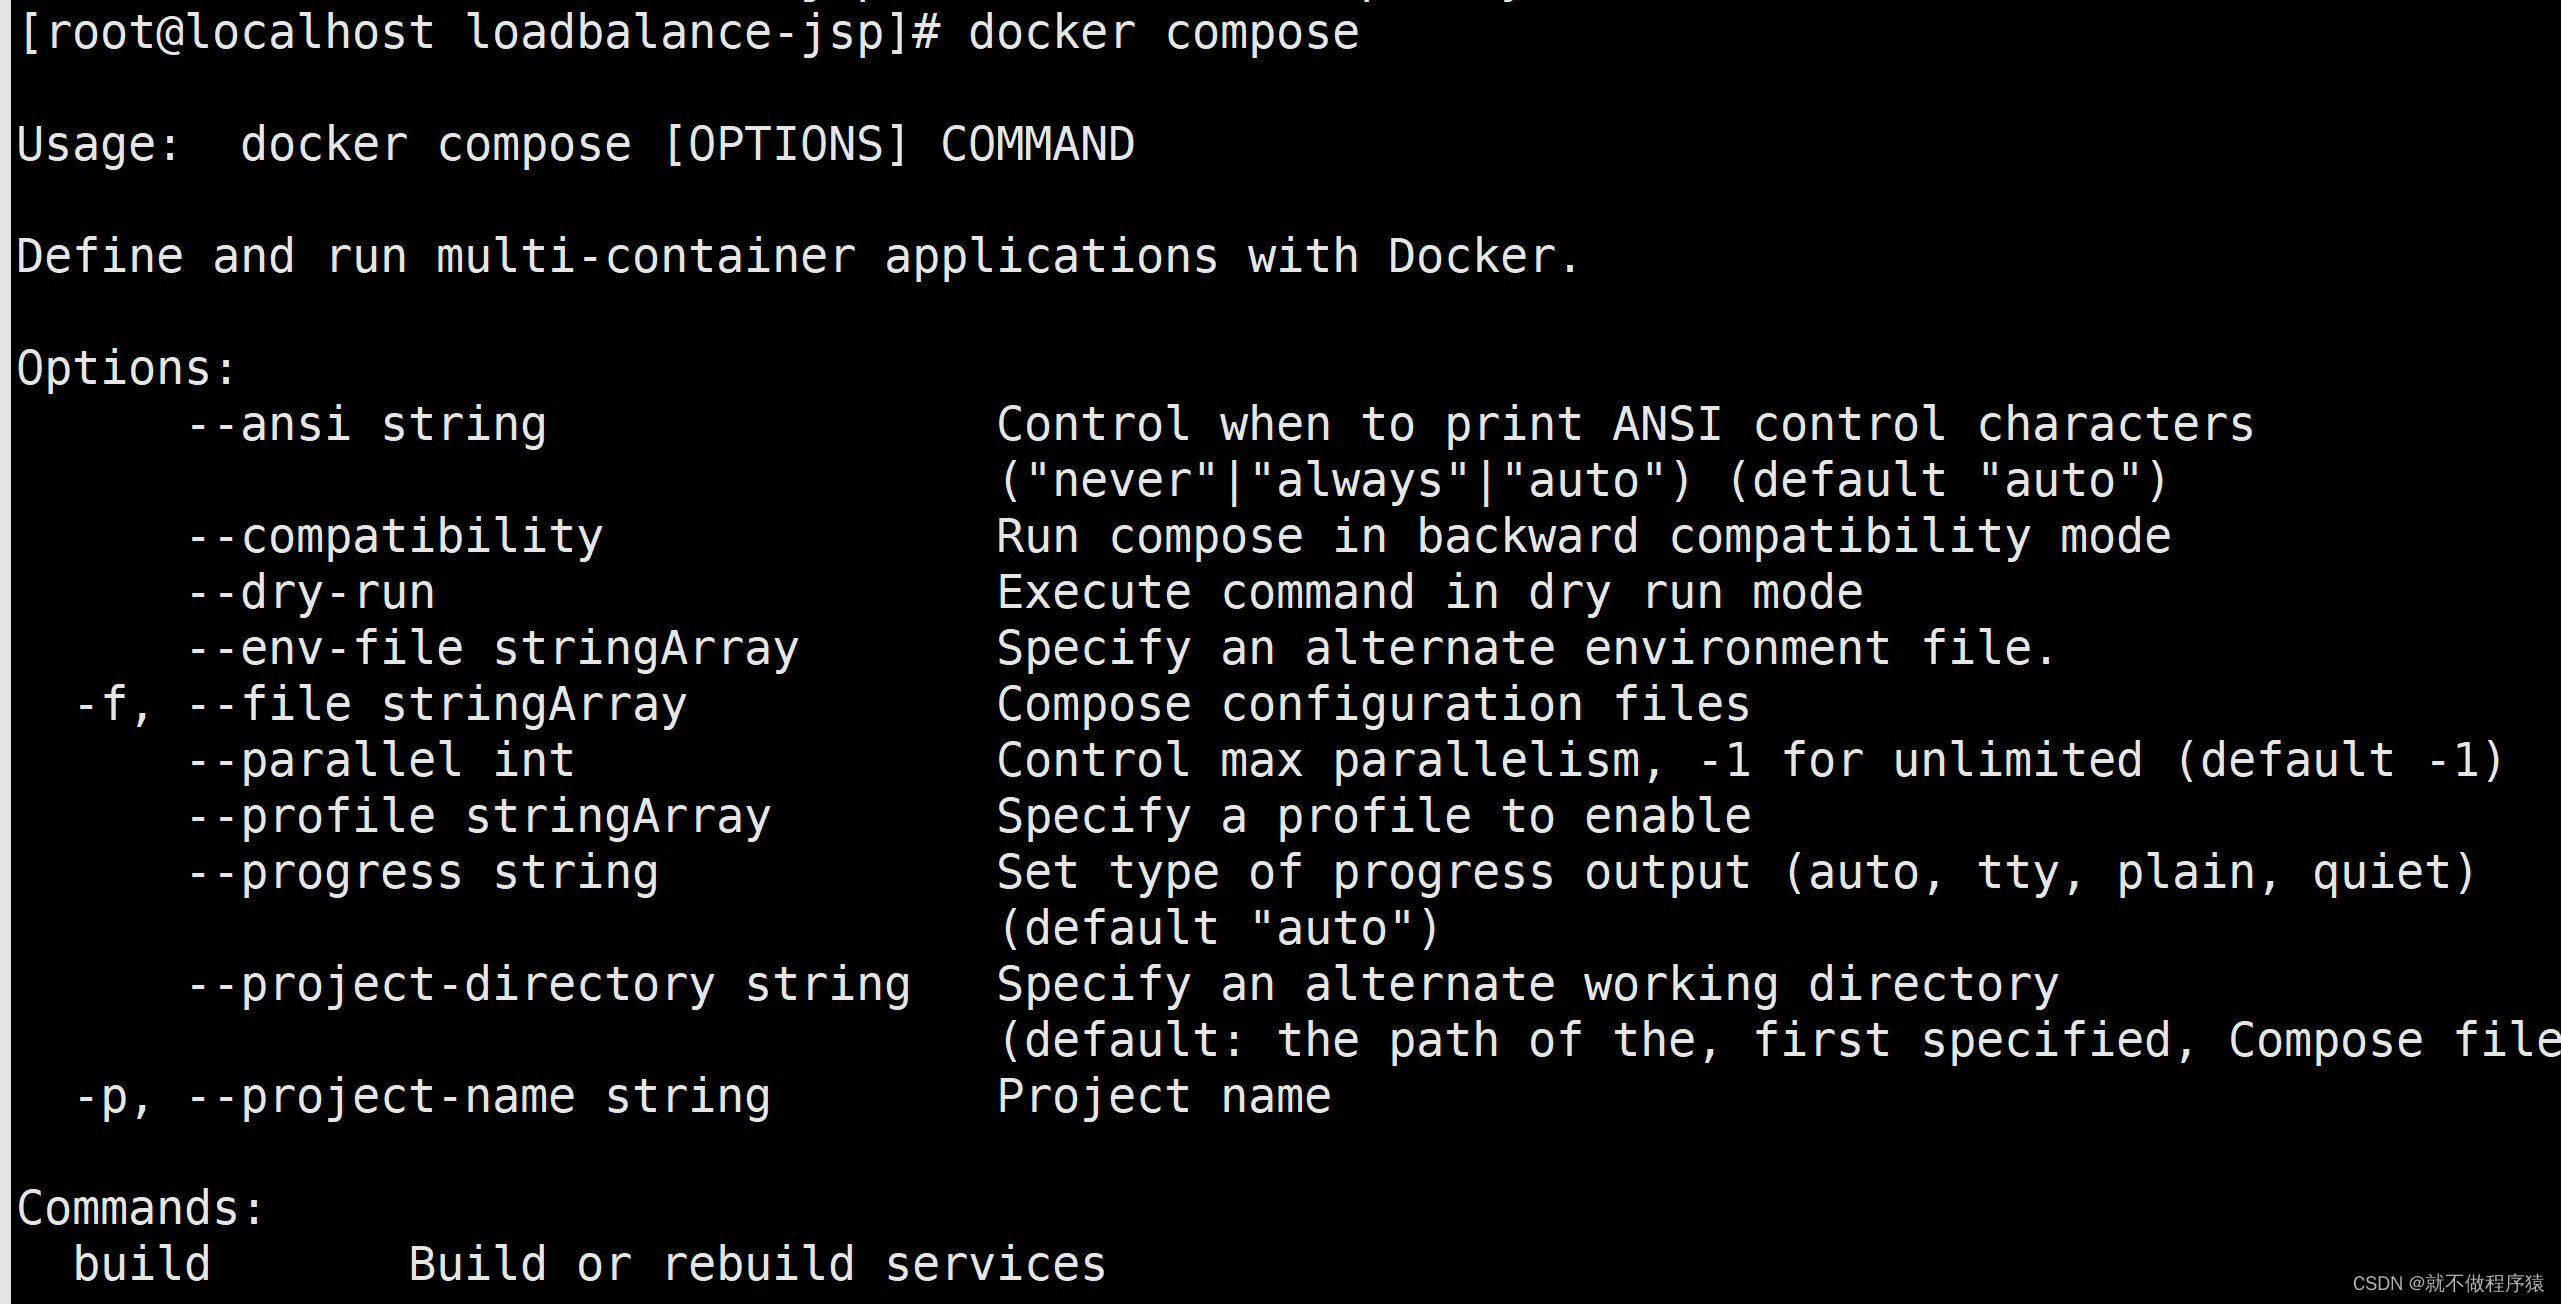2561x1304 pixels.
Task: Select the -p, --project-name string option
Action: pyautogui.click(x=423, y=1097)
